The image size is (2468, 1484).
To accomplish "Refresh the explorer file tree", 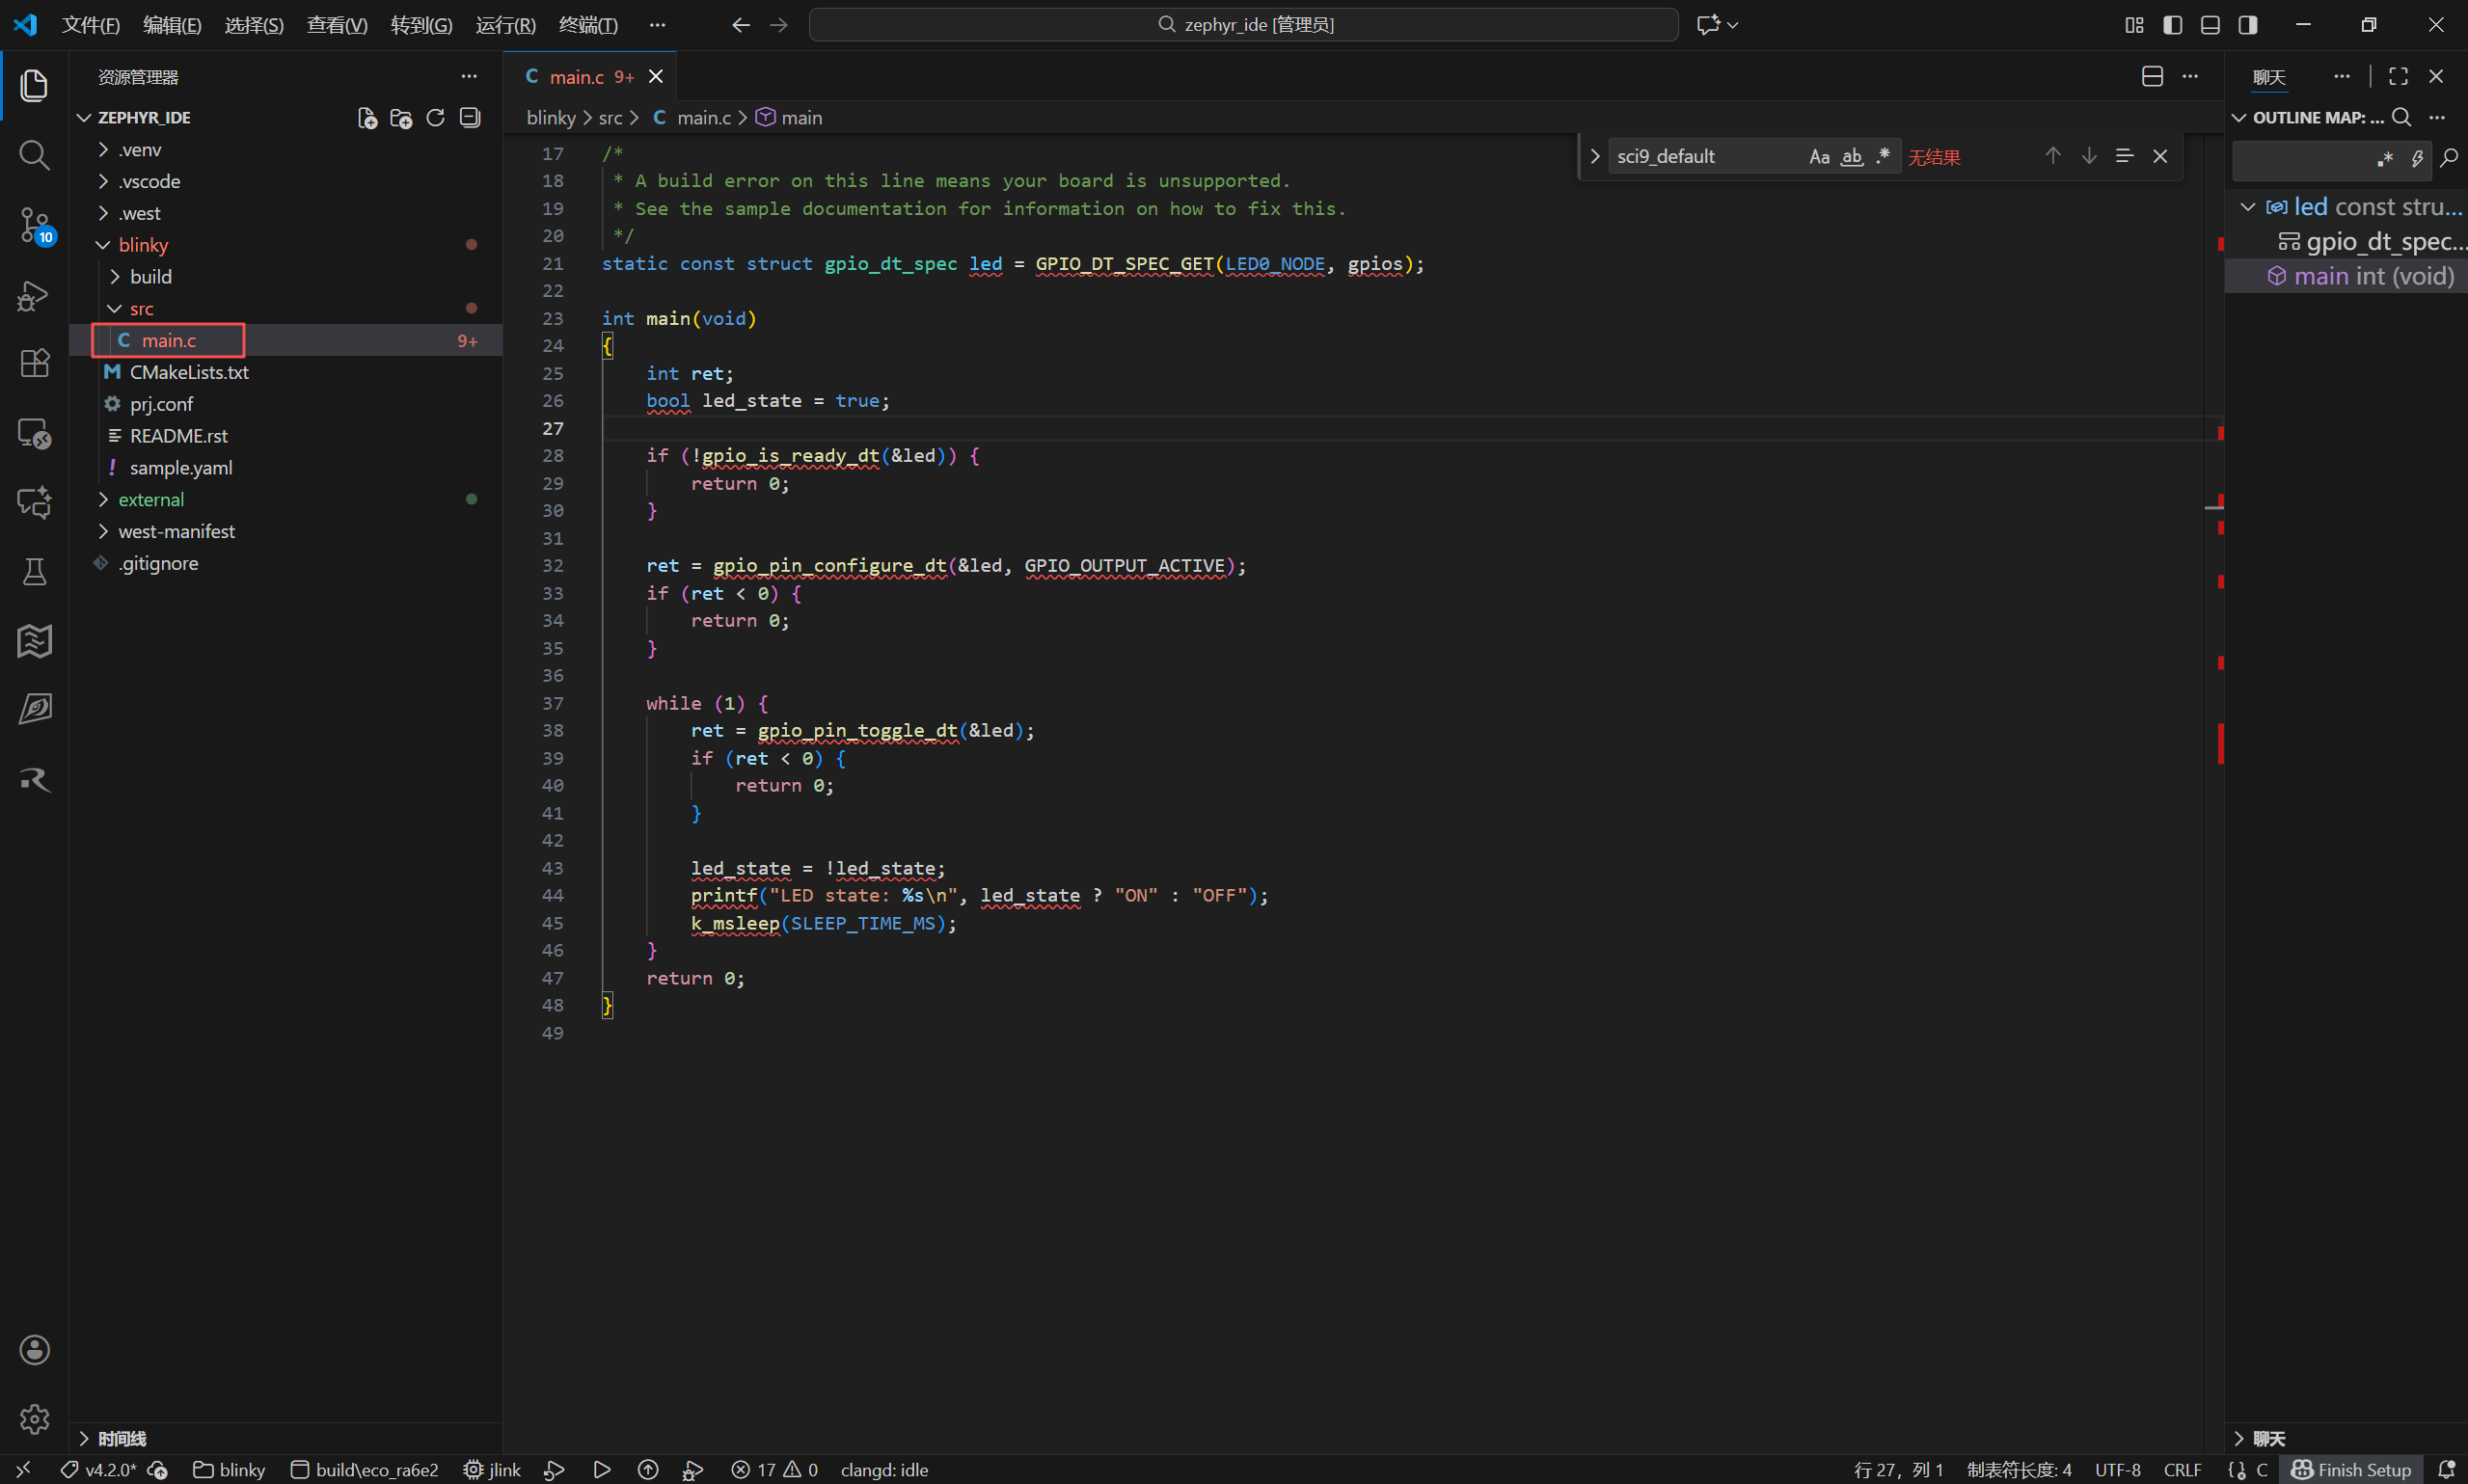I will pyautogui.click(x=435, y=118).
